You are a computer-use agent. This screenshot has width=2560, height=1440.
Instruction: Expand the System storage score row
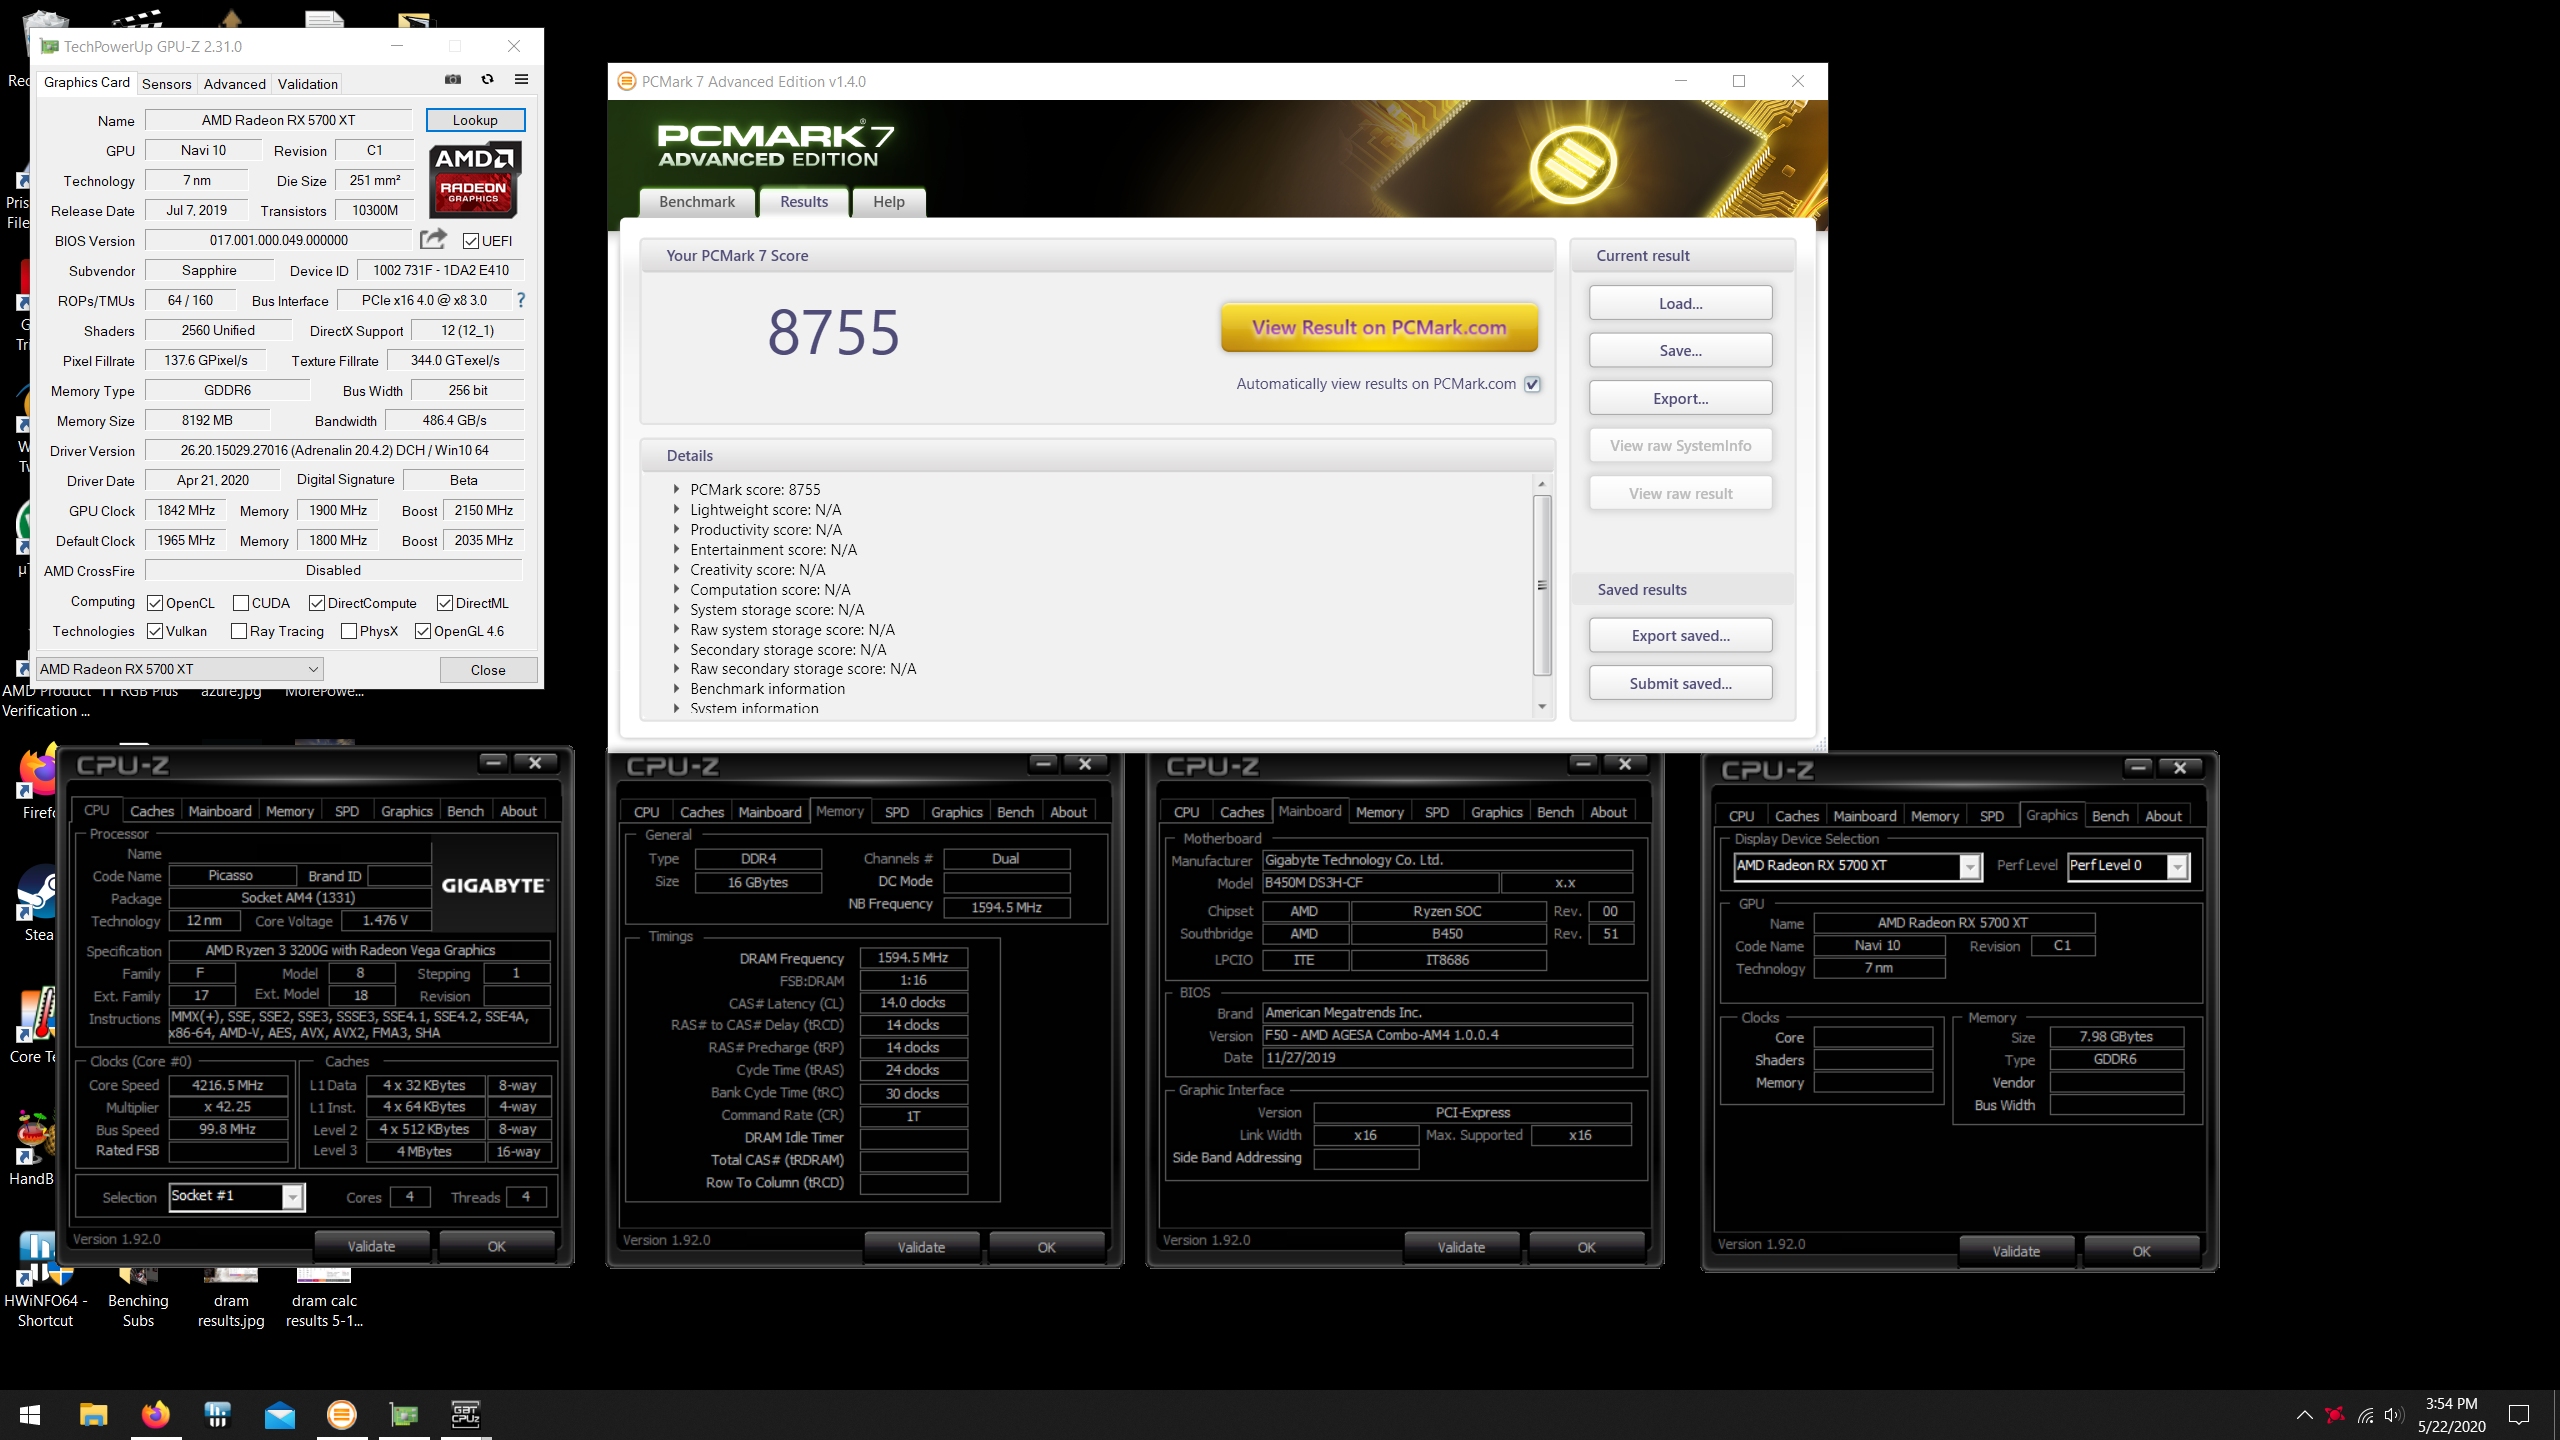tap(677, 610)
